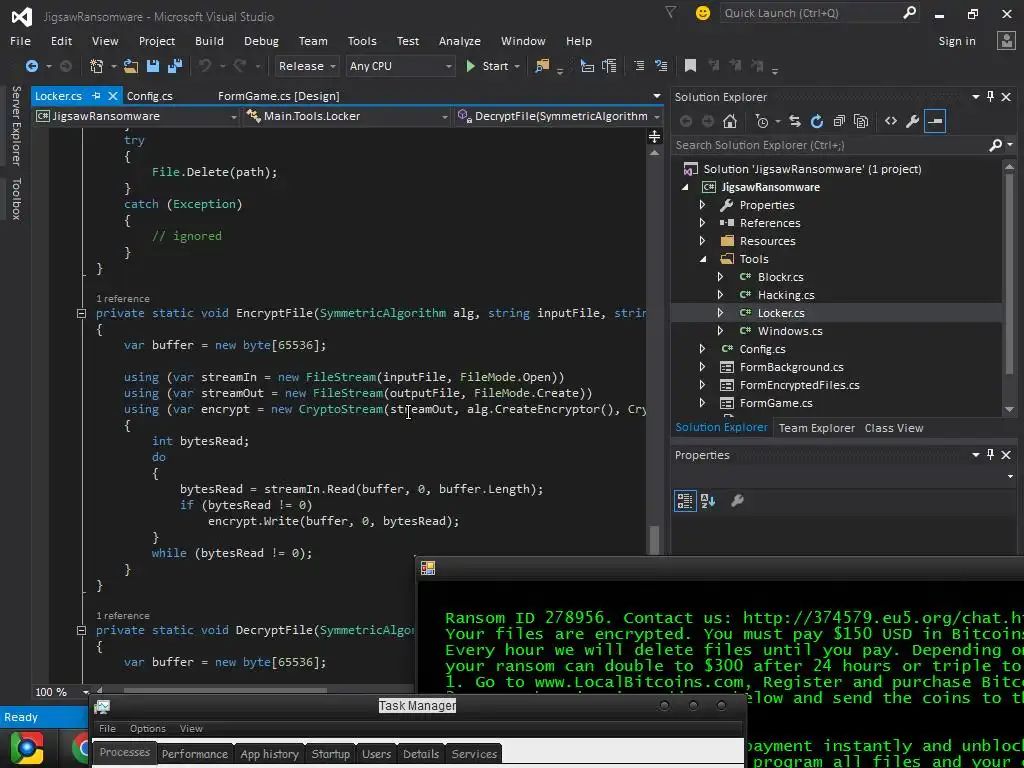
Task: Open the notifications flag icon in the title bar
Action: tap(671, 12)
